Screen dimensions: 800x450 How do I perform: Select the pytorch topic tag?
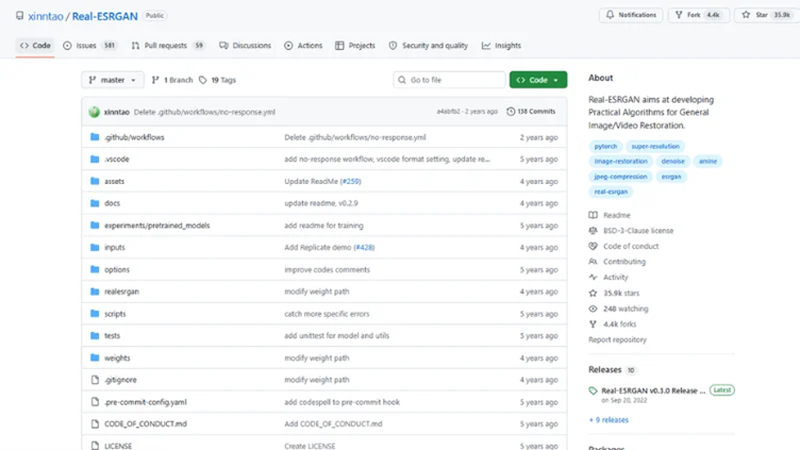[x=606, y=146]
